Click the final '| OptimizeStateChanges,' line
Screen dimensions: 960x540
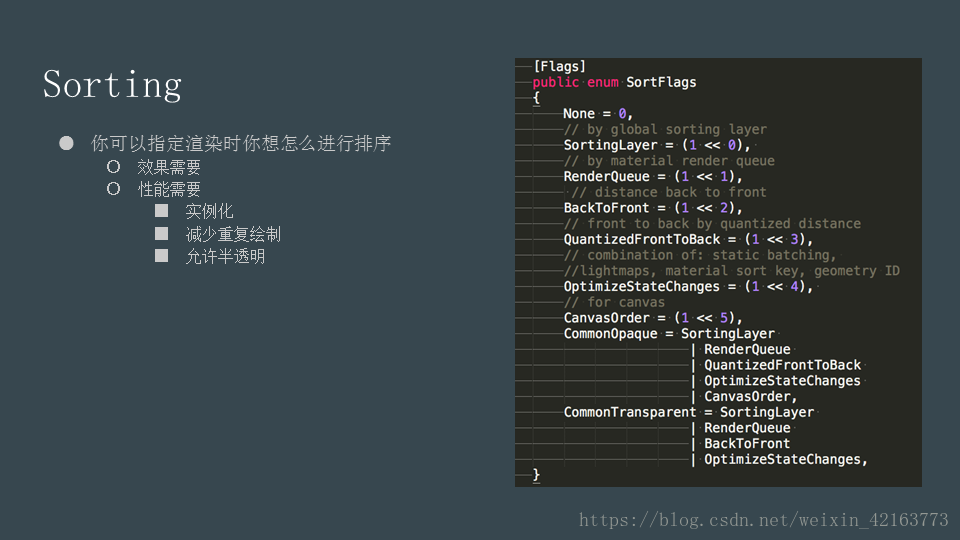pyautogui.click(x=779, y=459)
